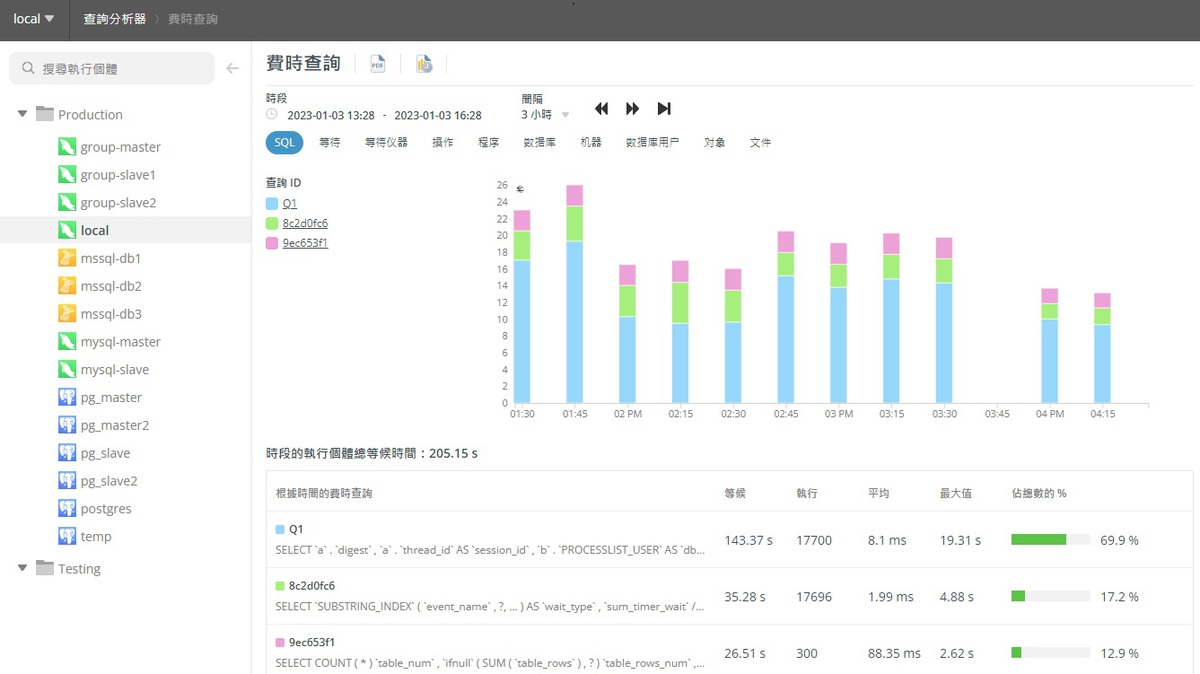Click the pink 9ec653f1 legend swatch
Screen dimensions: 1200x674
272,243
